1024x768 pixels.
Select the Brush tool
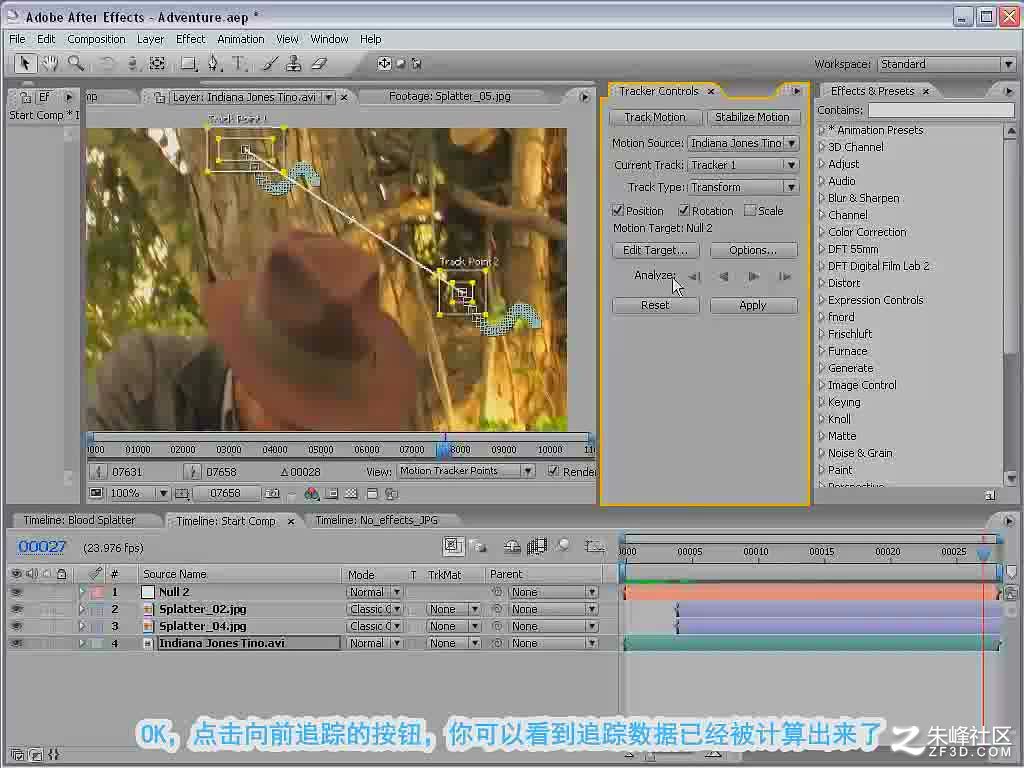point(270,64)
